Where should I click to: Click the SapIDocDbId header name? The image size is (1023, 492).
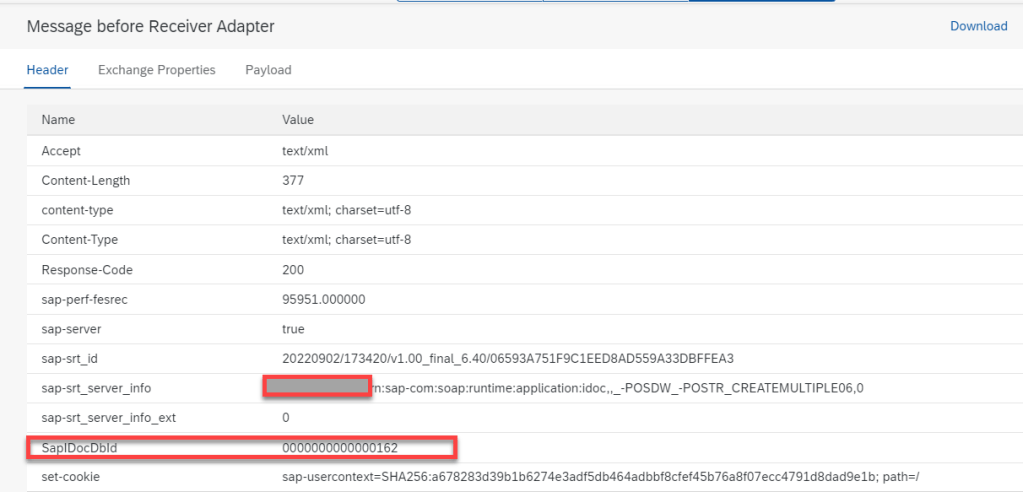(79, 448)
